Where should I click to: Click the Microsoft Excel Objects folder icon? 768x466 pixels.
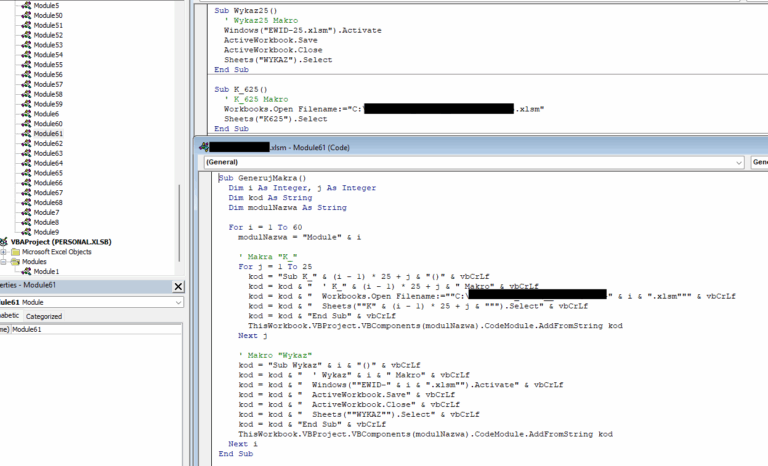(x=15, y=252)
